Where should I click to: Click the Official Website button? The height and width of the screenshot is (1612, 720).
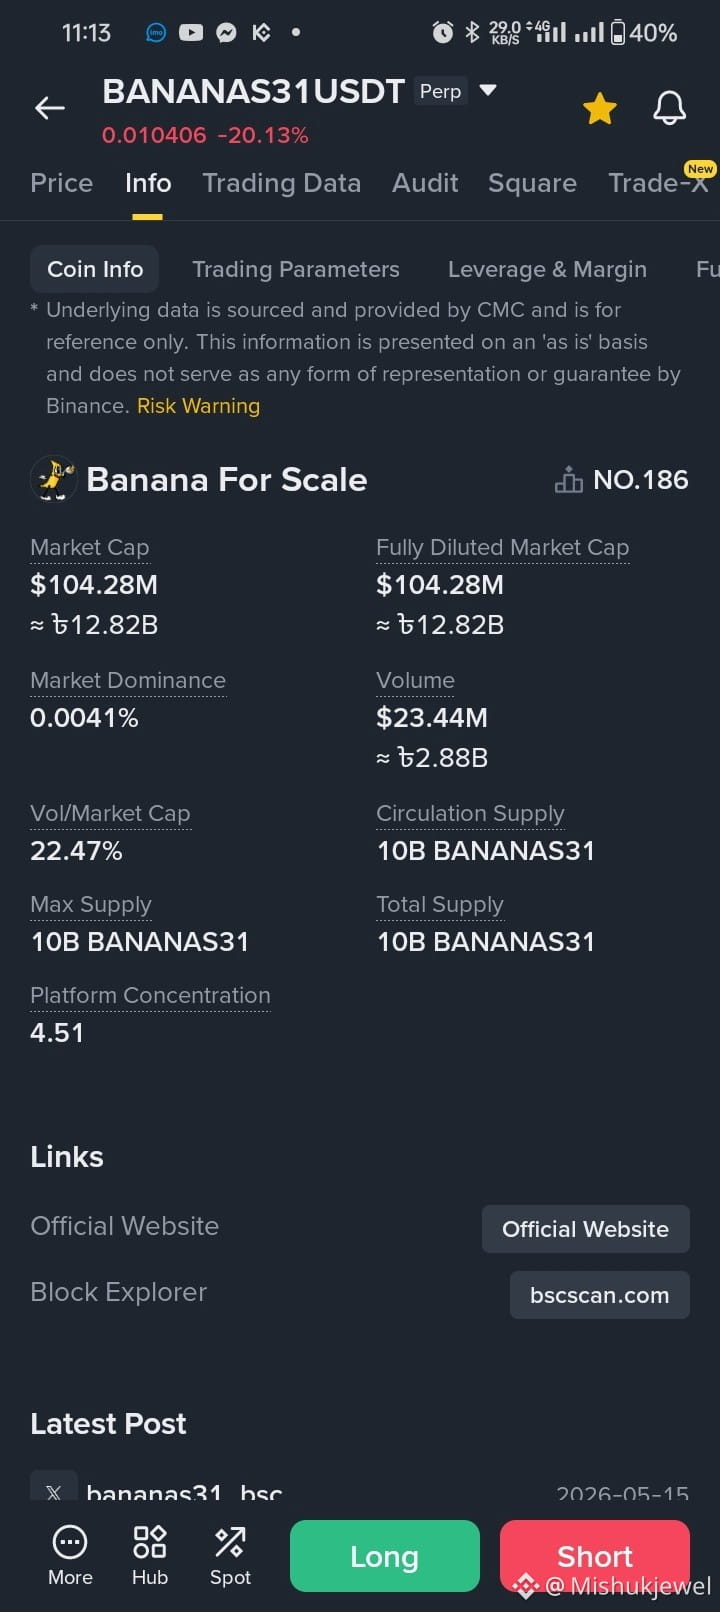(586, 1229)
